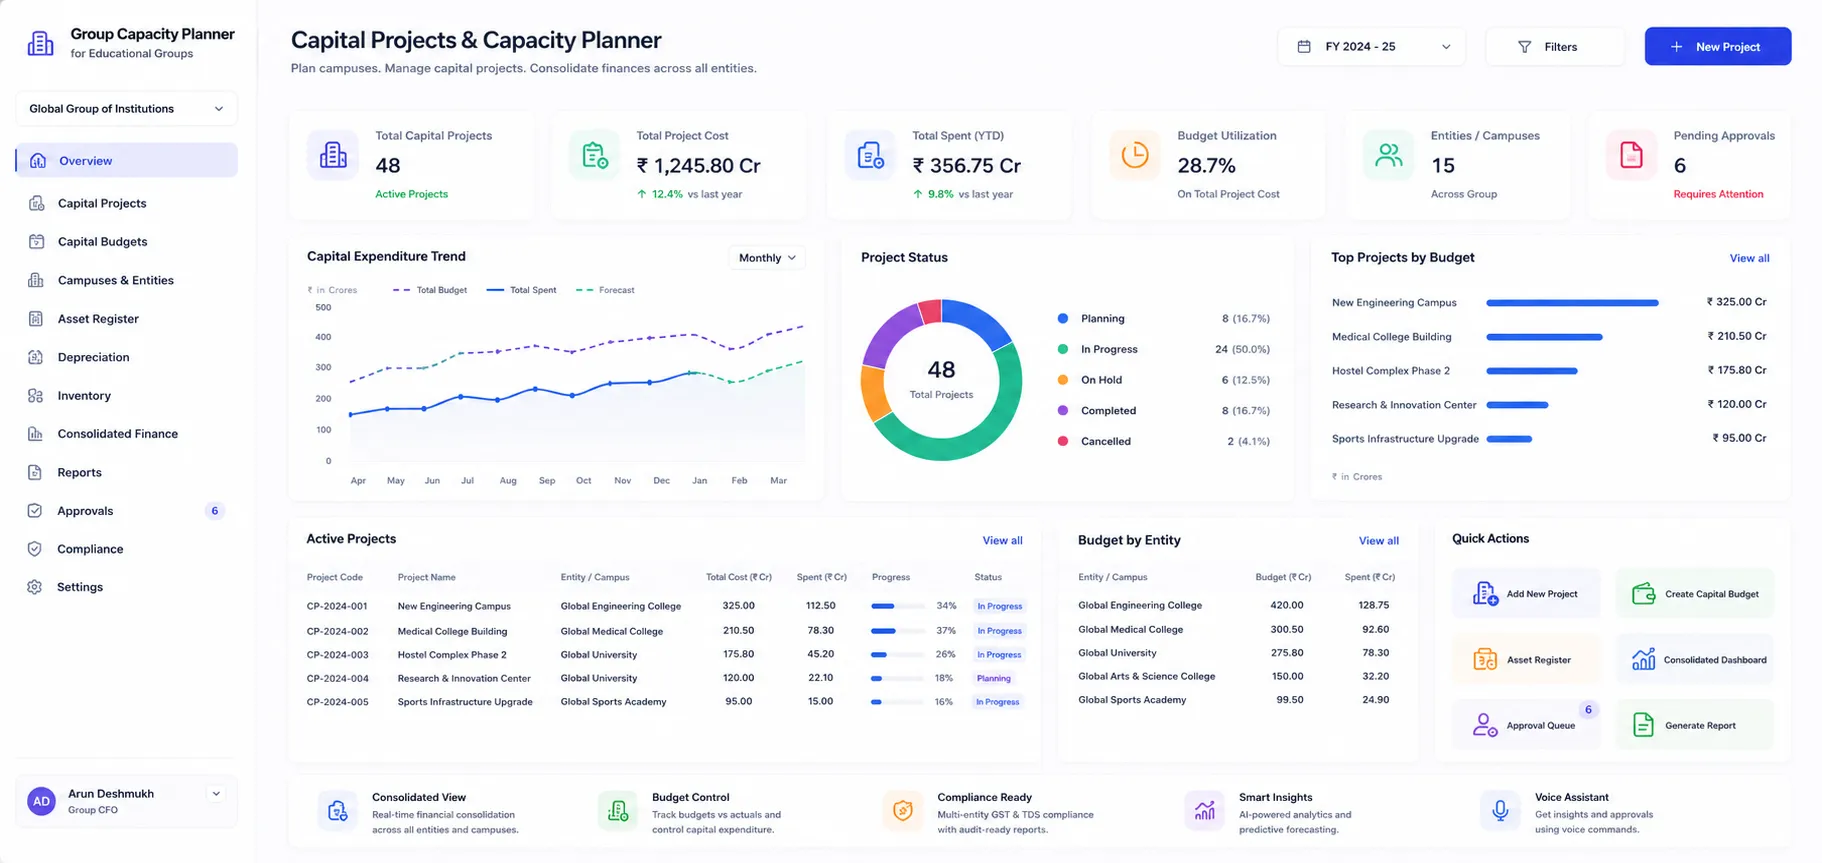Click the Forecast chart legend entry
The height and width of the screenshot is (863, 1822).
pos(605,290)
